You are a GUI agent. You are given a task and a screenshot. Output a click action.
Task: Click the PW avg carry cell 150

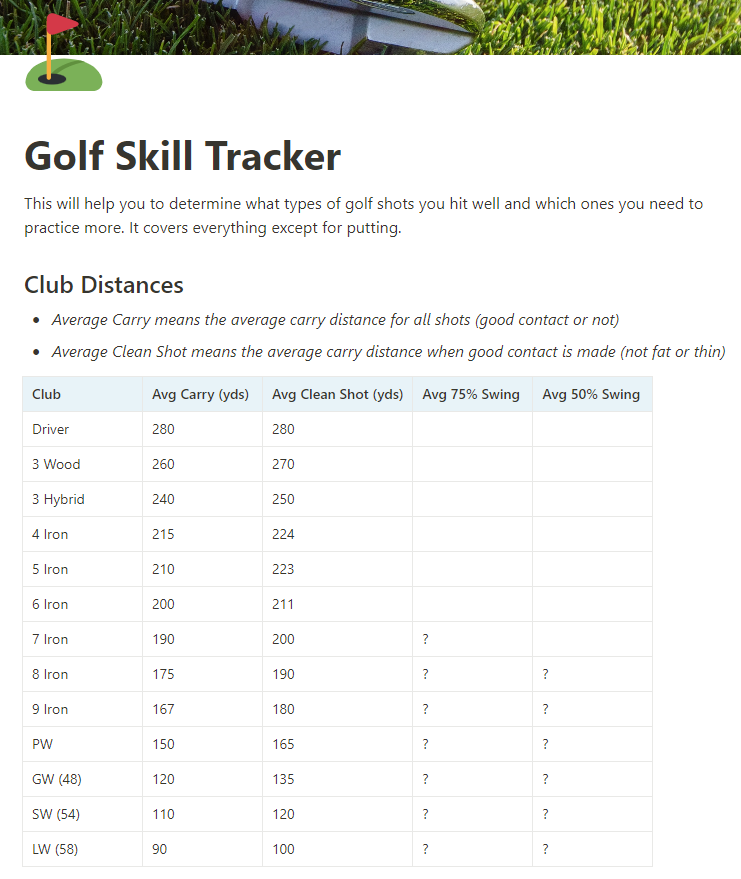click(x=202, y=744)
